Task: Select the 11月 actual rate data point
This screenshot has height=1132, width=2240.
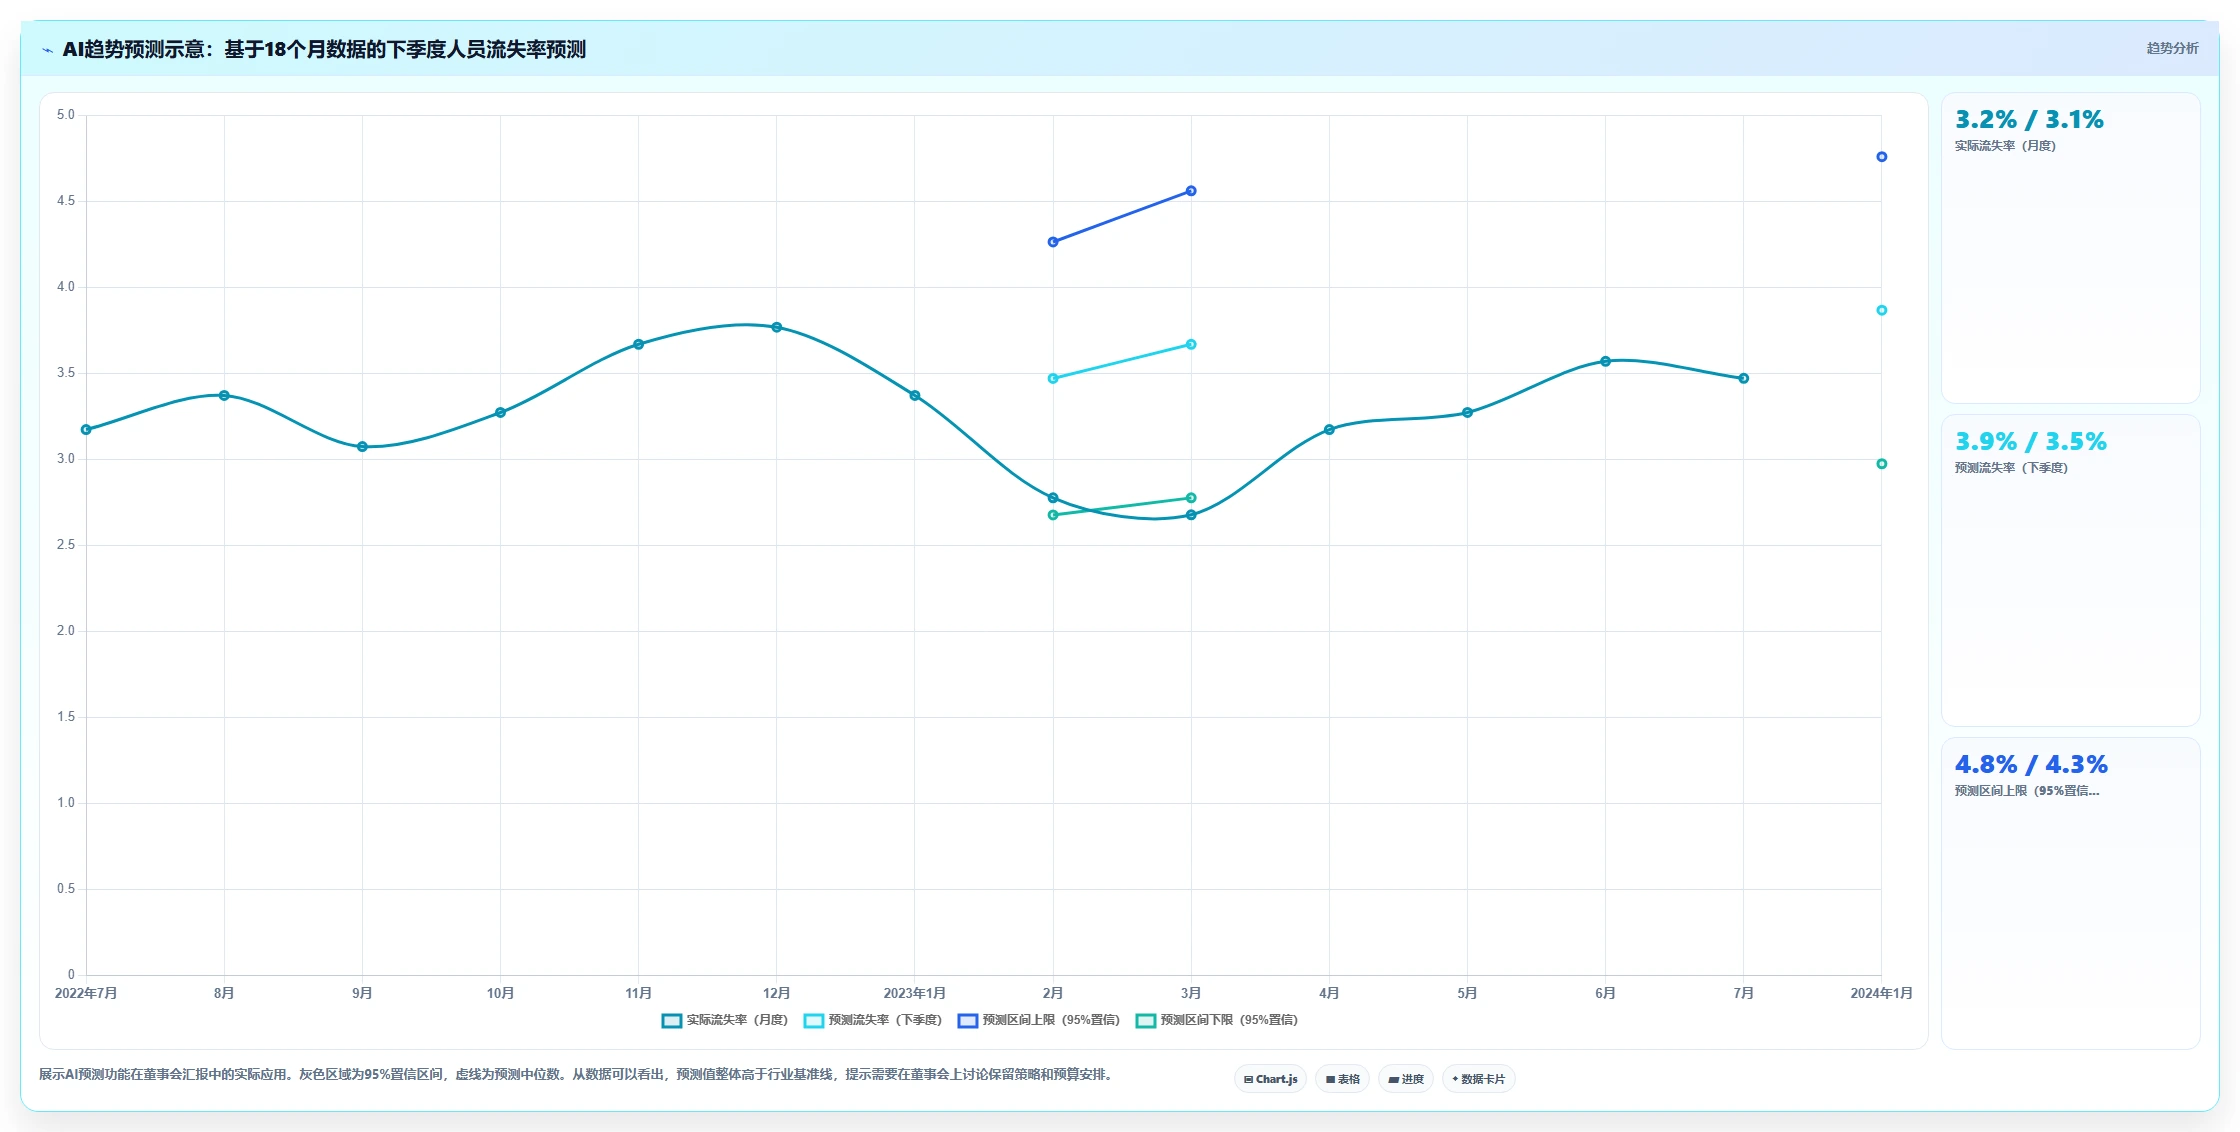Action: 638,344
